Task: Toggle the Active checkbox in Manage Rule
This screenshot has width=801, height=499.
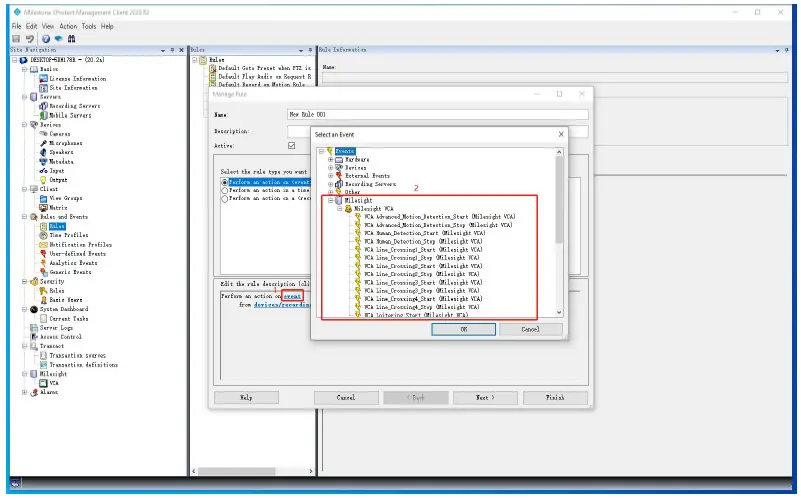Action: 292,146
